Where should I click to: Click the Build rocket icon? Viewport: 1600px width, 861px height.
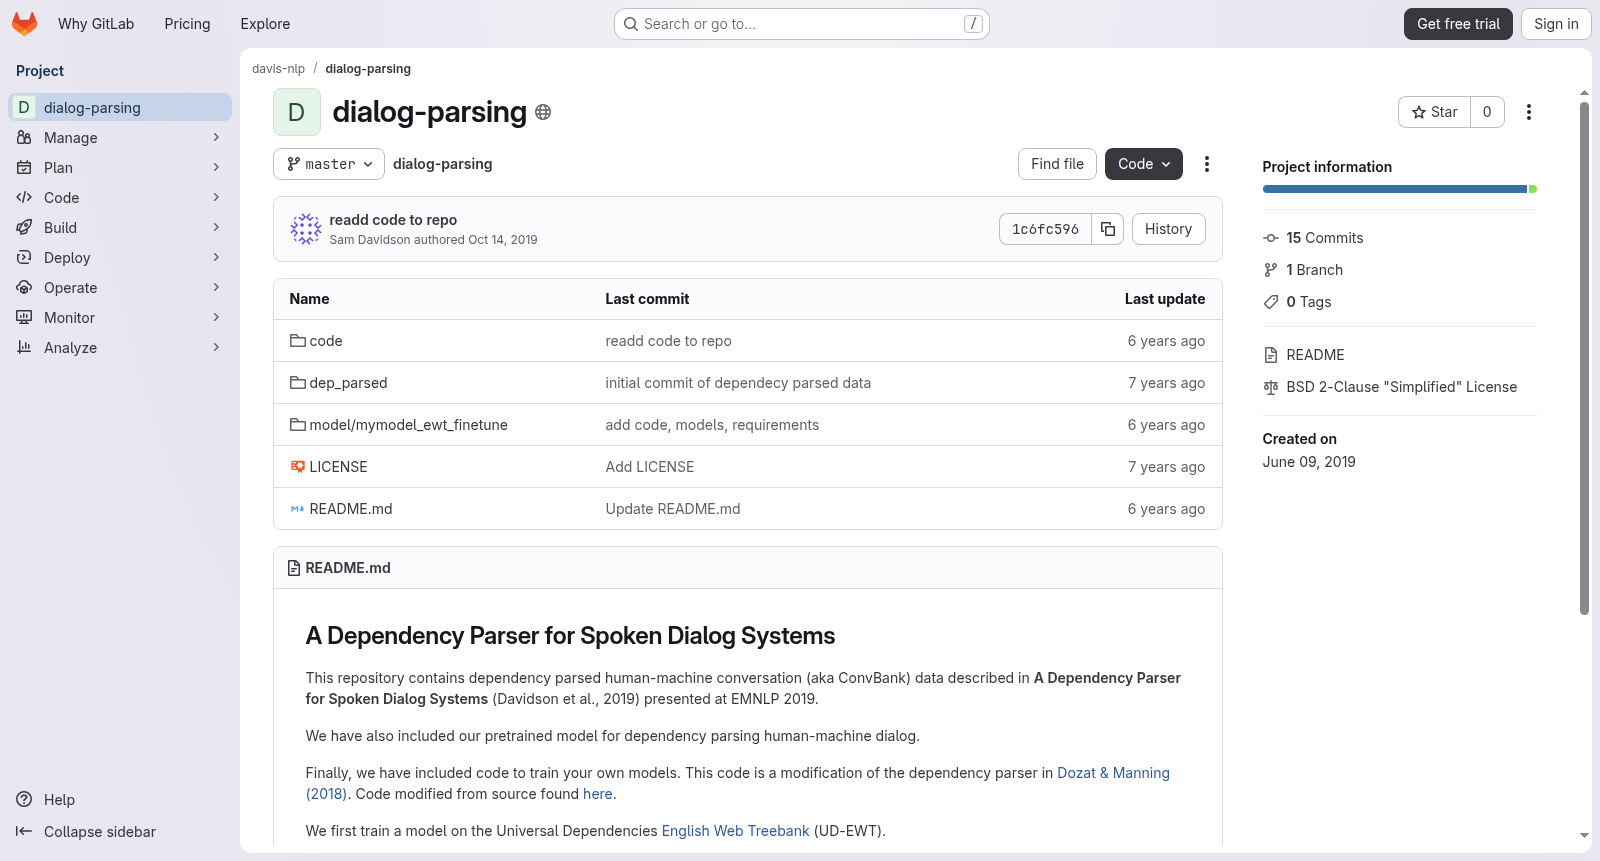pos(24,227)
